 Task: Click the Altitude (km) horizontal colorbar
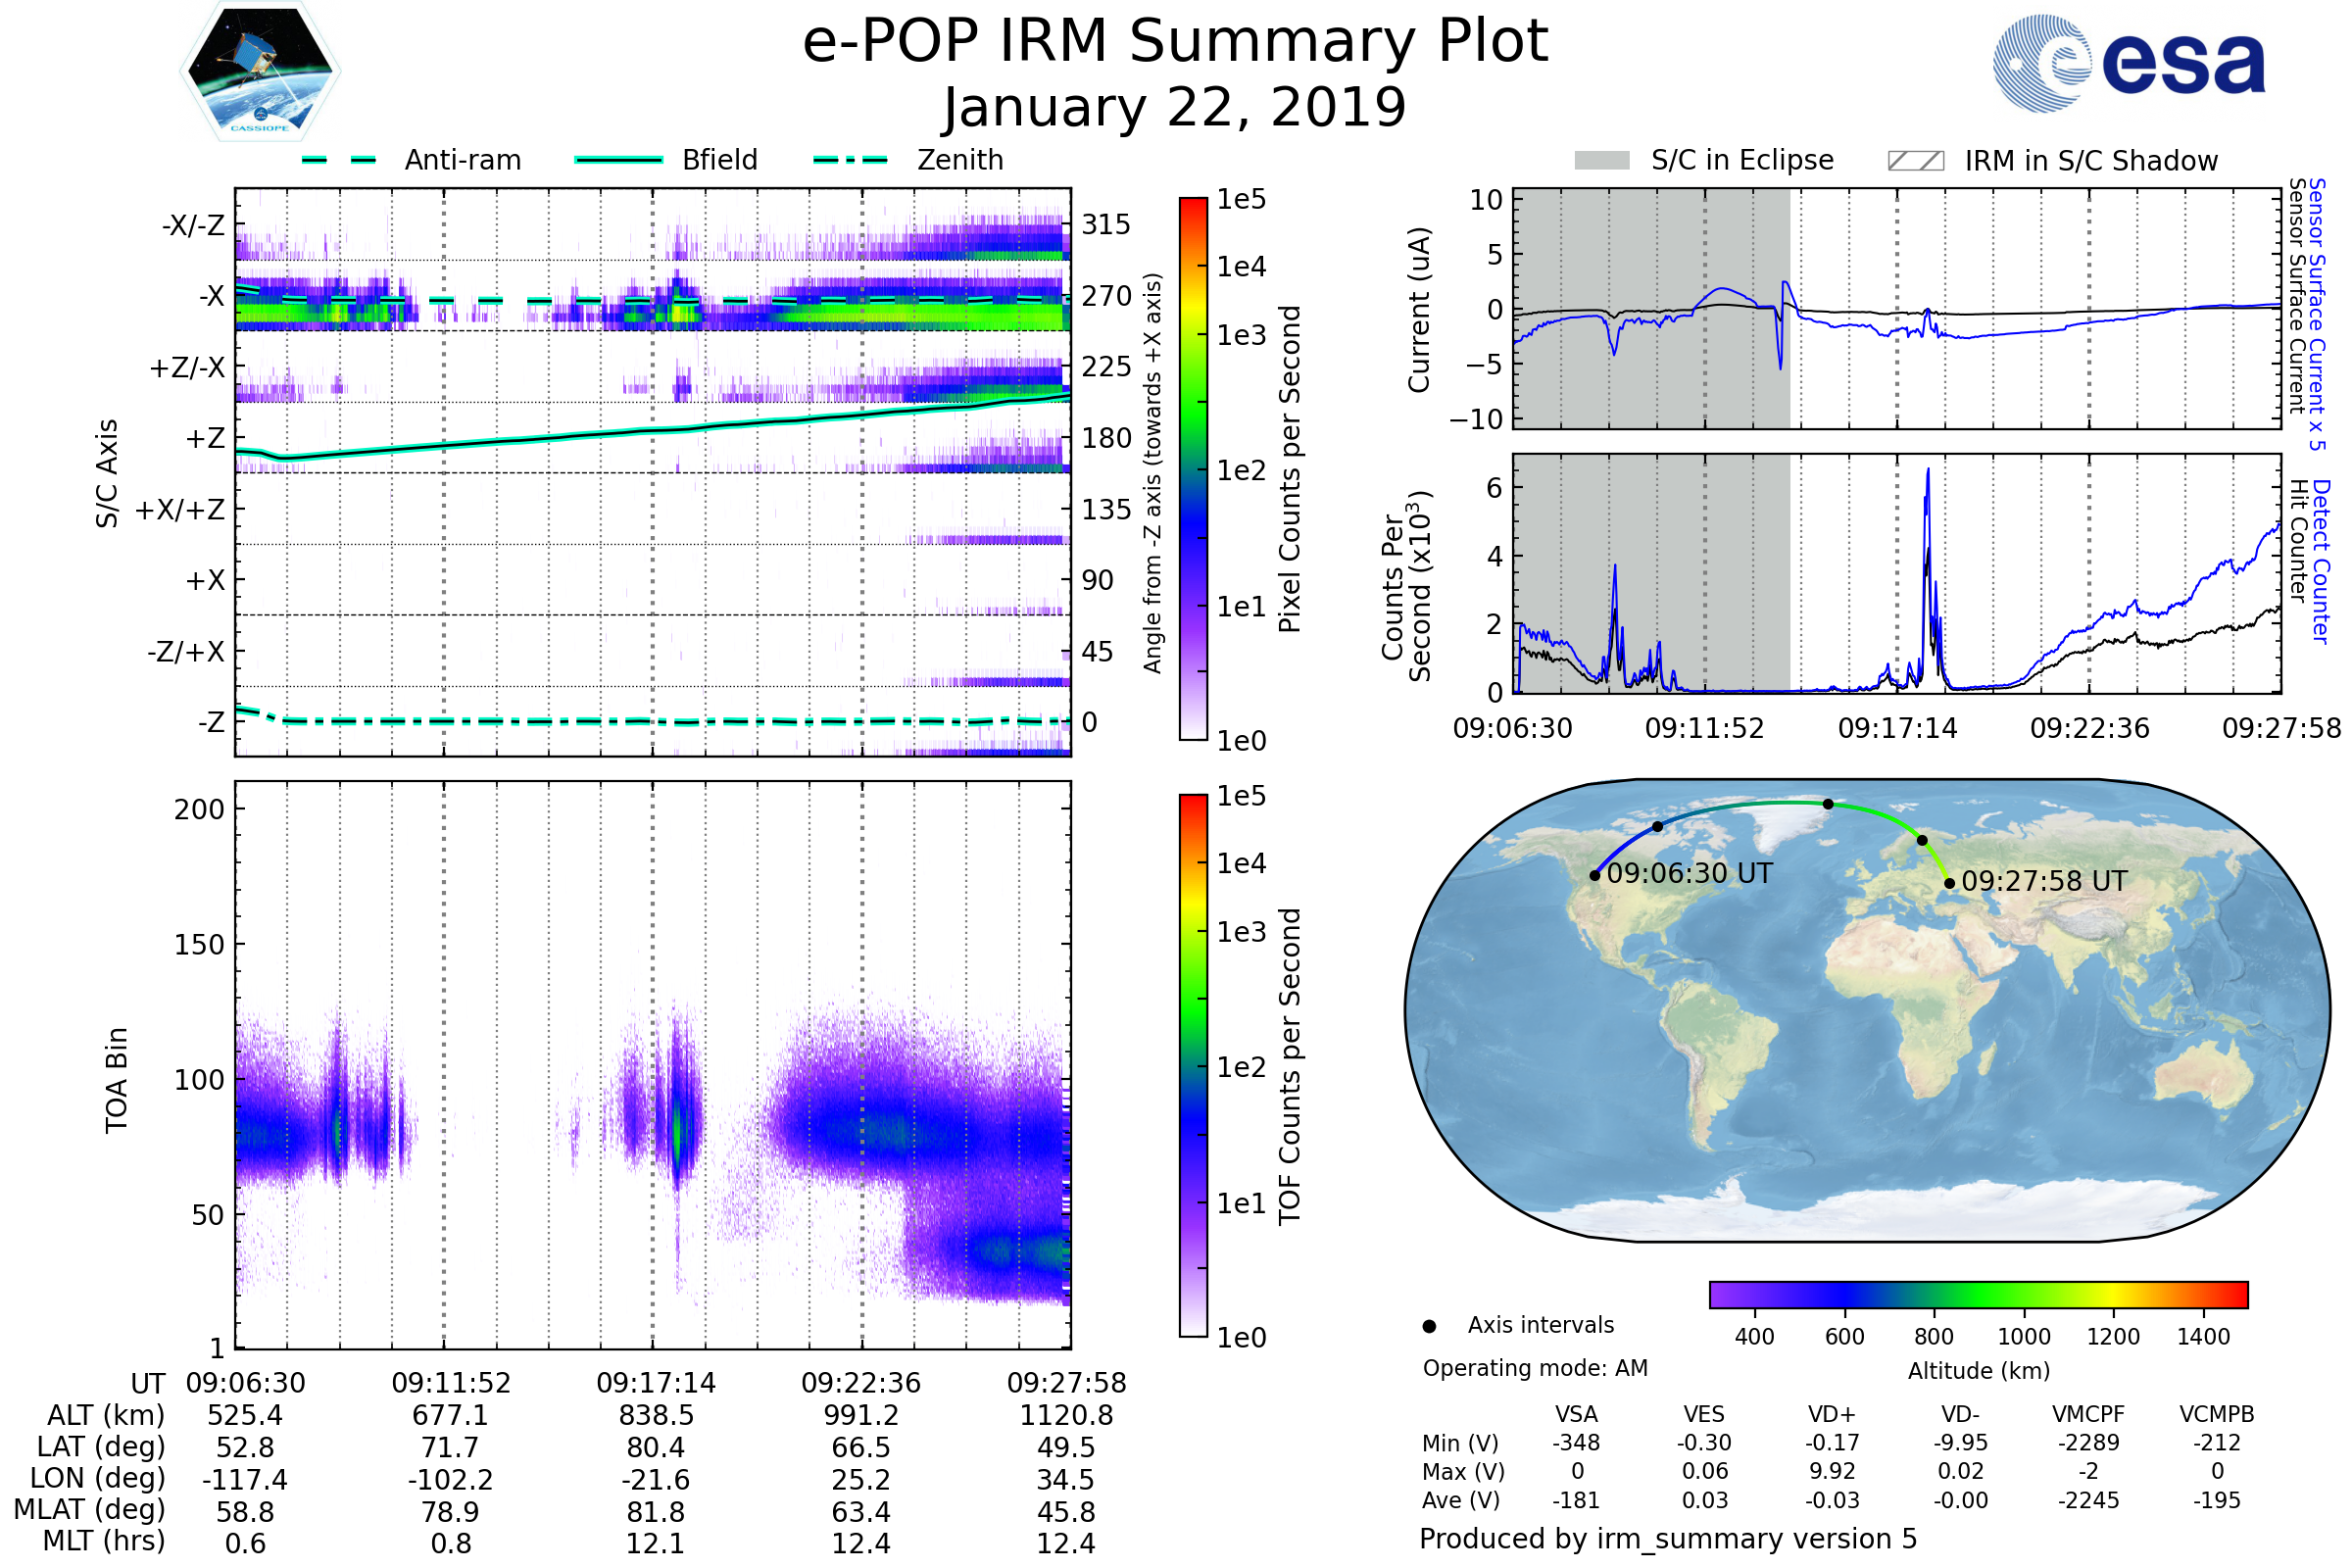click(x=1979, y=1295)
